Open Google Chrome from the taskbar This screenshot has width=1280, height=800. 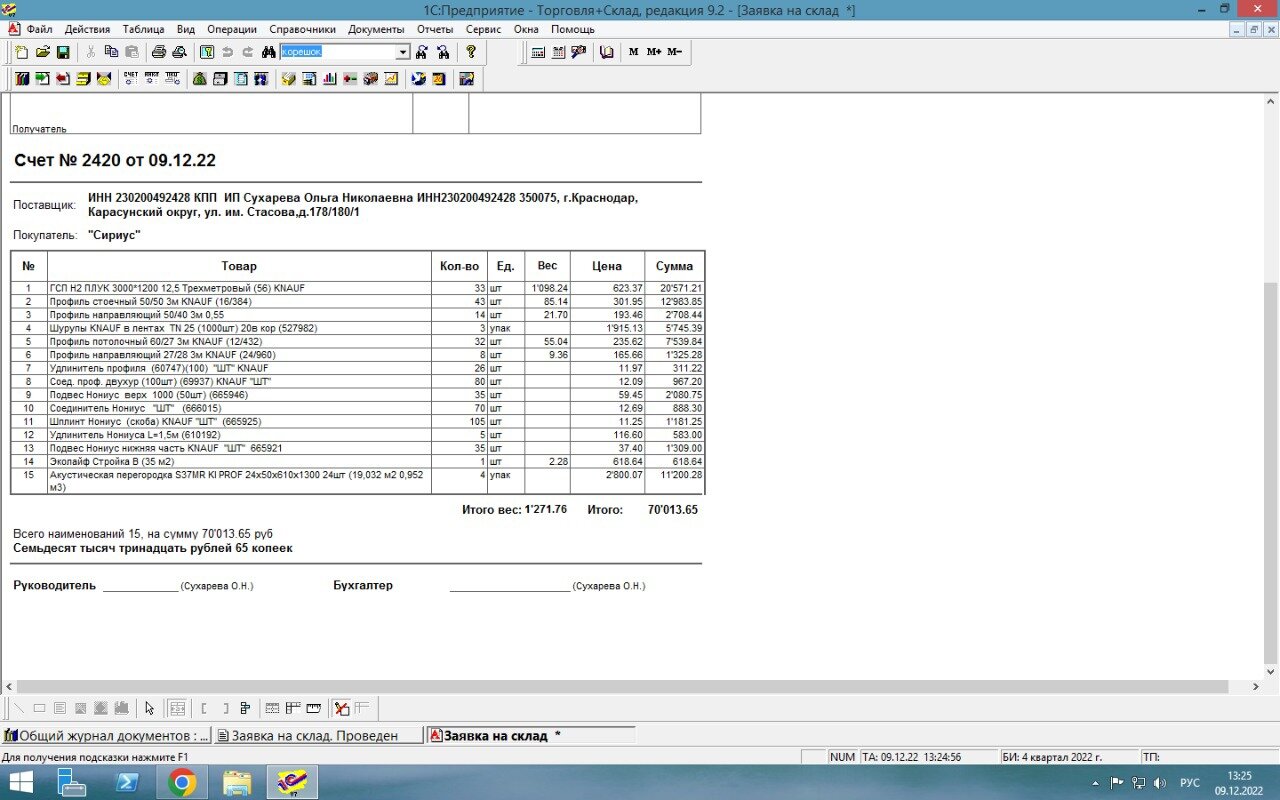[182, 782]
